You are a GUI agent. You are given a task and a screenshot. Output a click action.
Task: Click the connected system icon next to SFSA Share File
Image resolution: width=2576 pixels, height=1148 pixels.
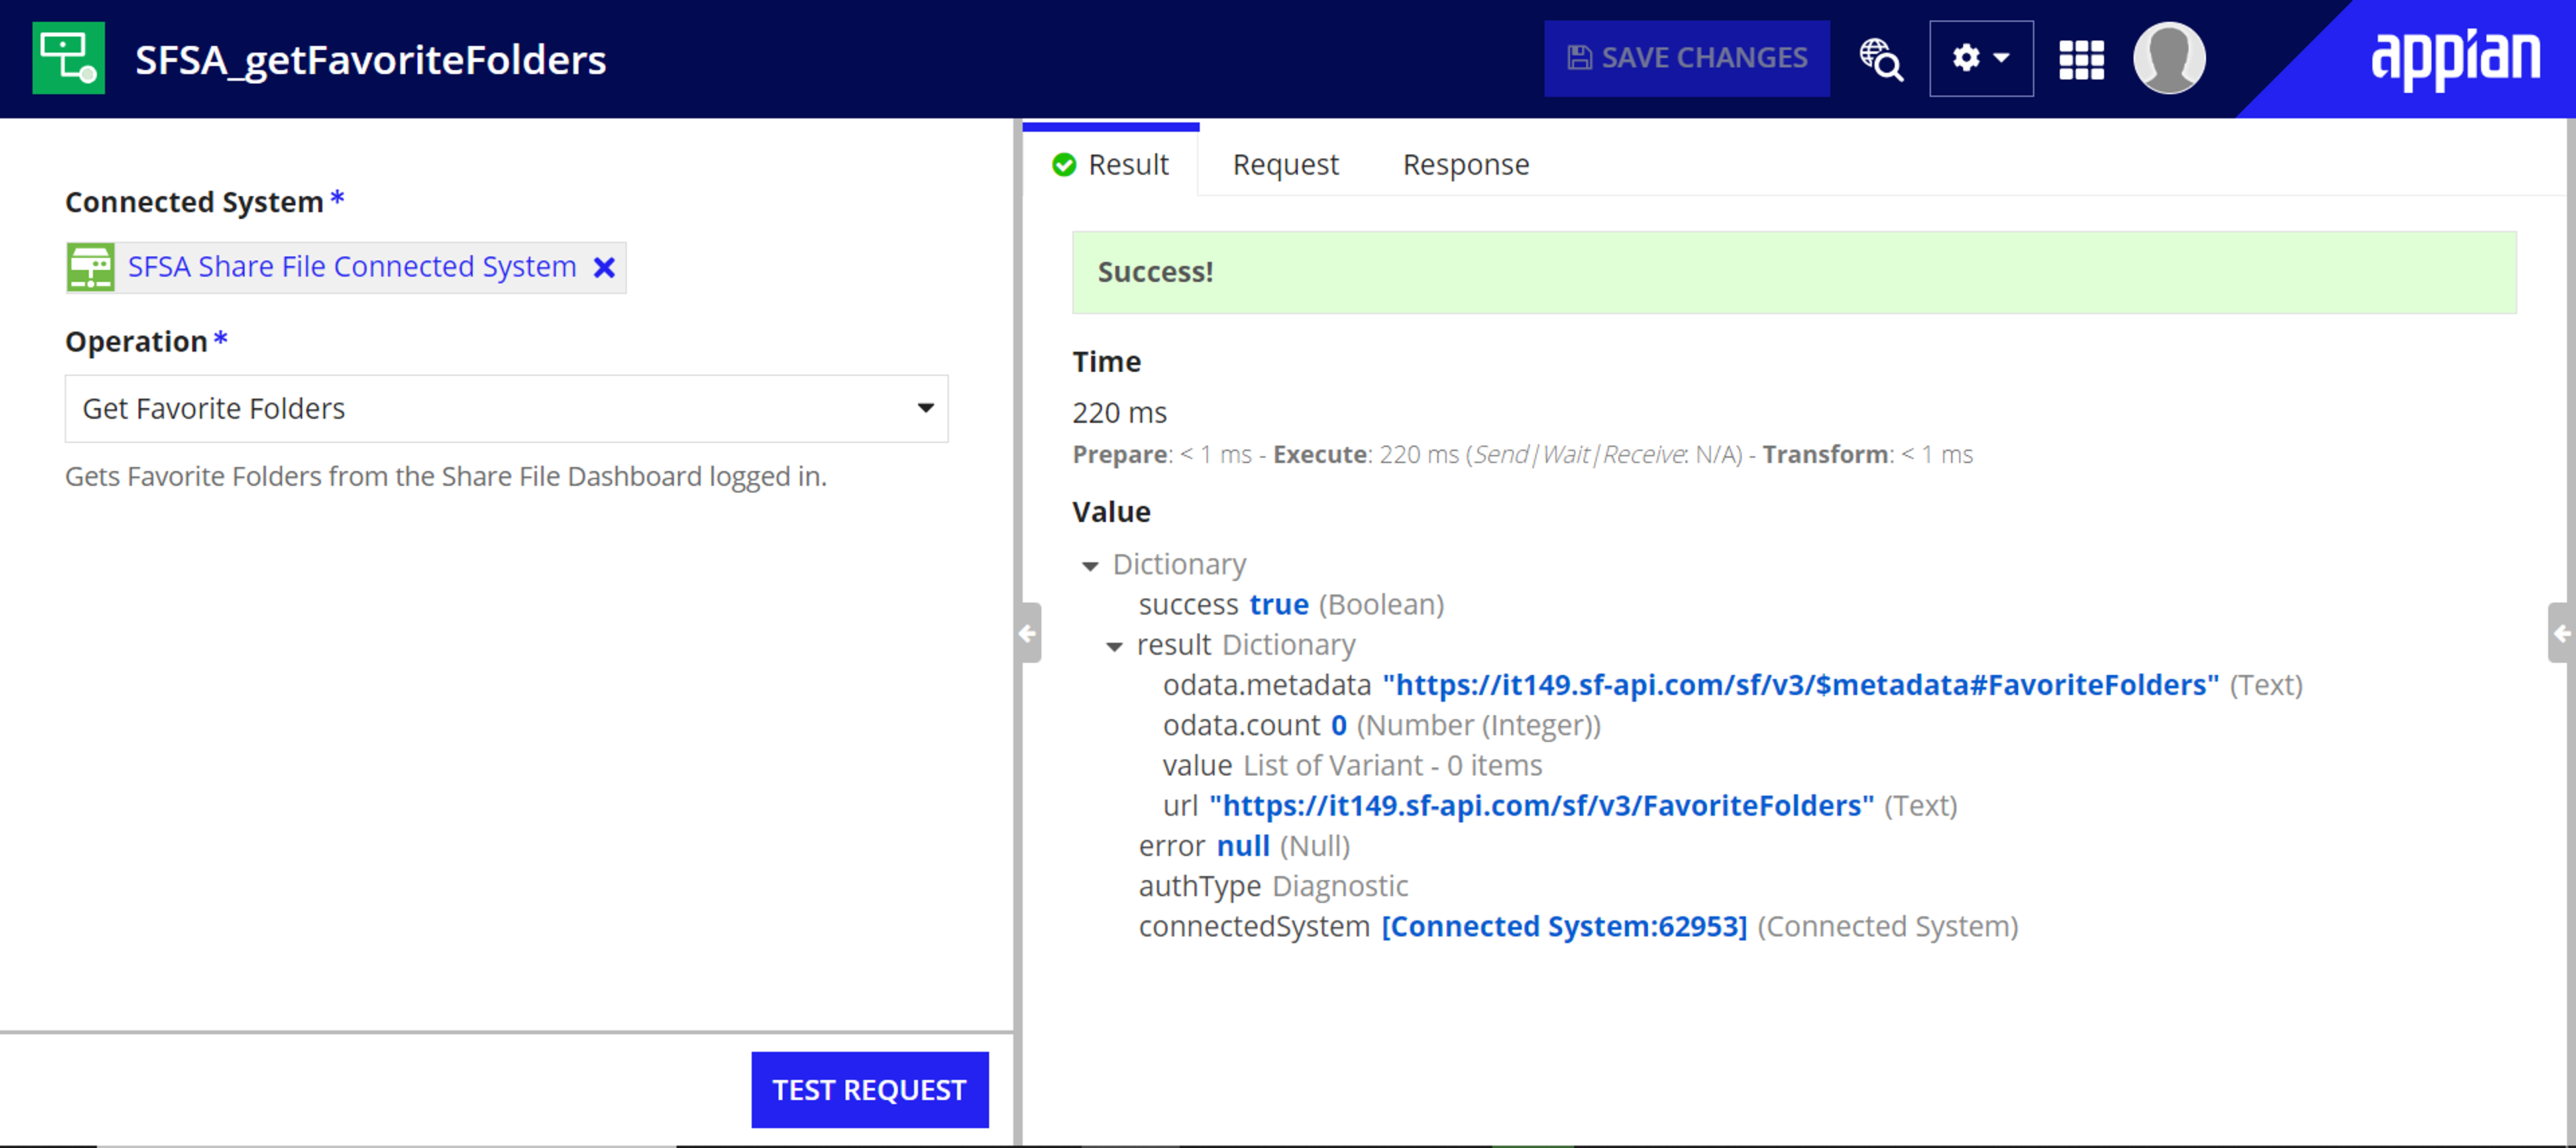pyautogui.click(x=91, y=267)
